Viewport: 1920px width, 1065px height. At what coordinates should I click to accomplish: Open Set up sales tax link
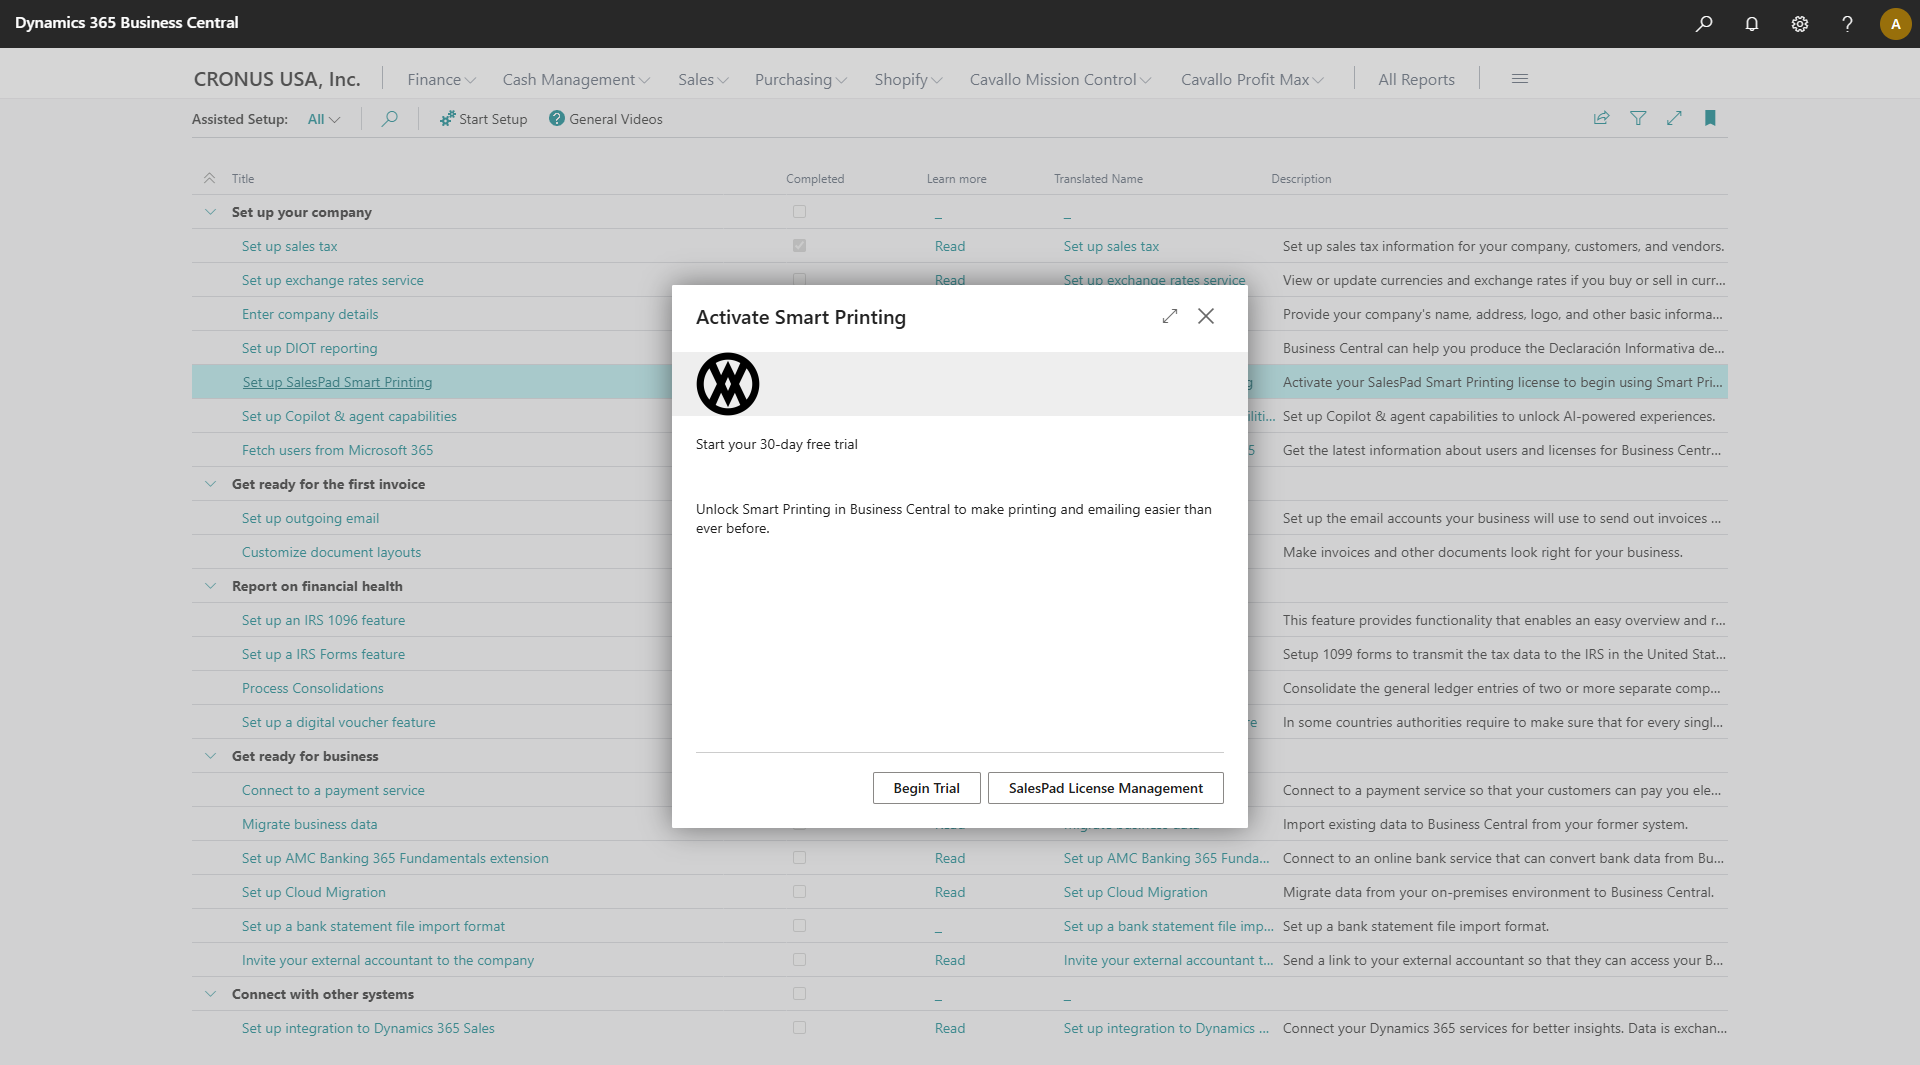290,246
